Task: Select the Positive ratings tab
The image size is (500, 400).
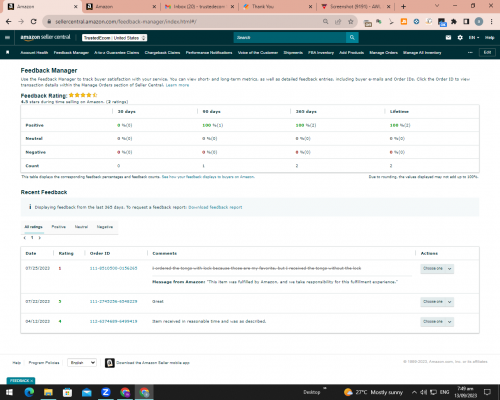Action: [58, 227]
